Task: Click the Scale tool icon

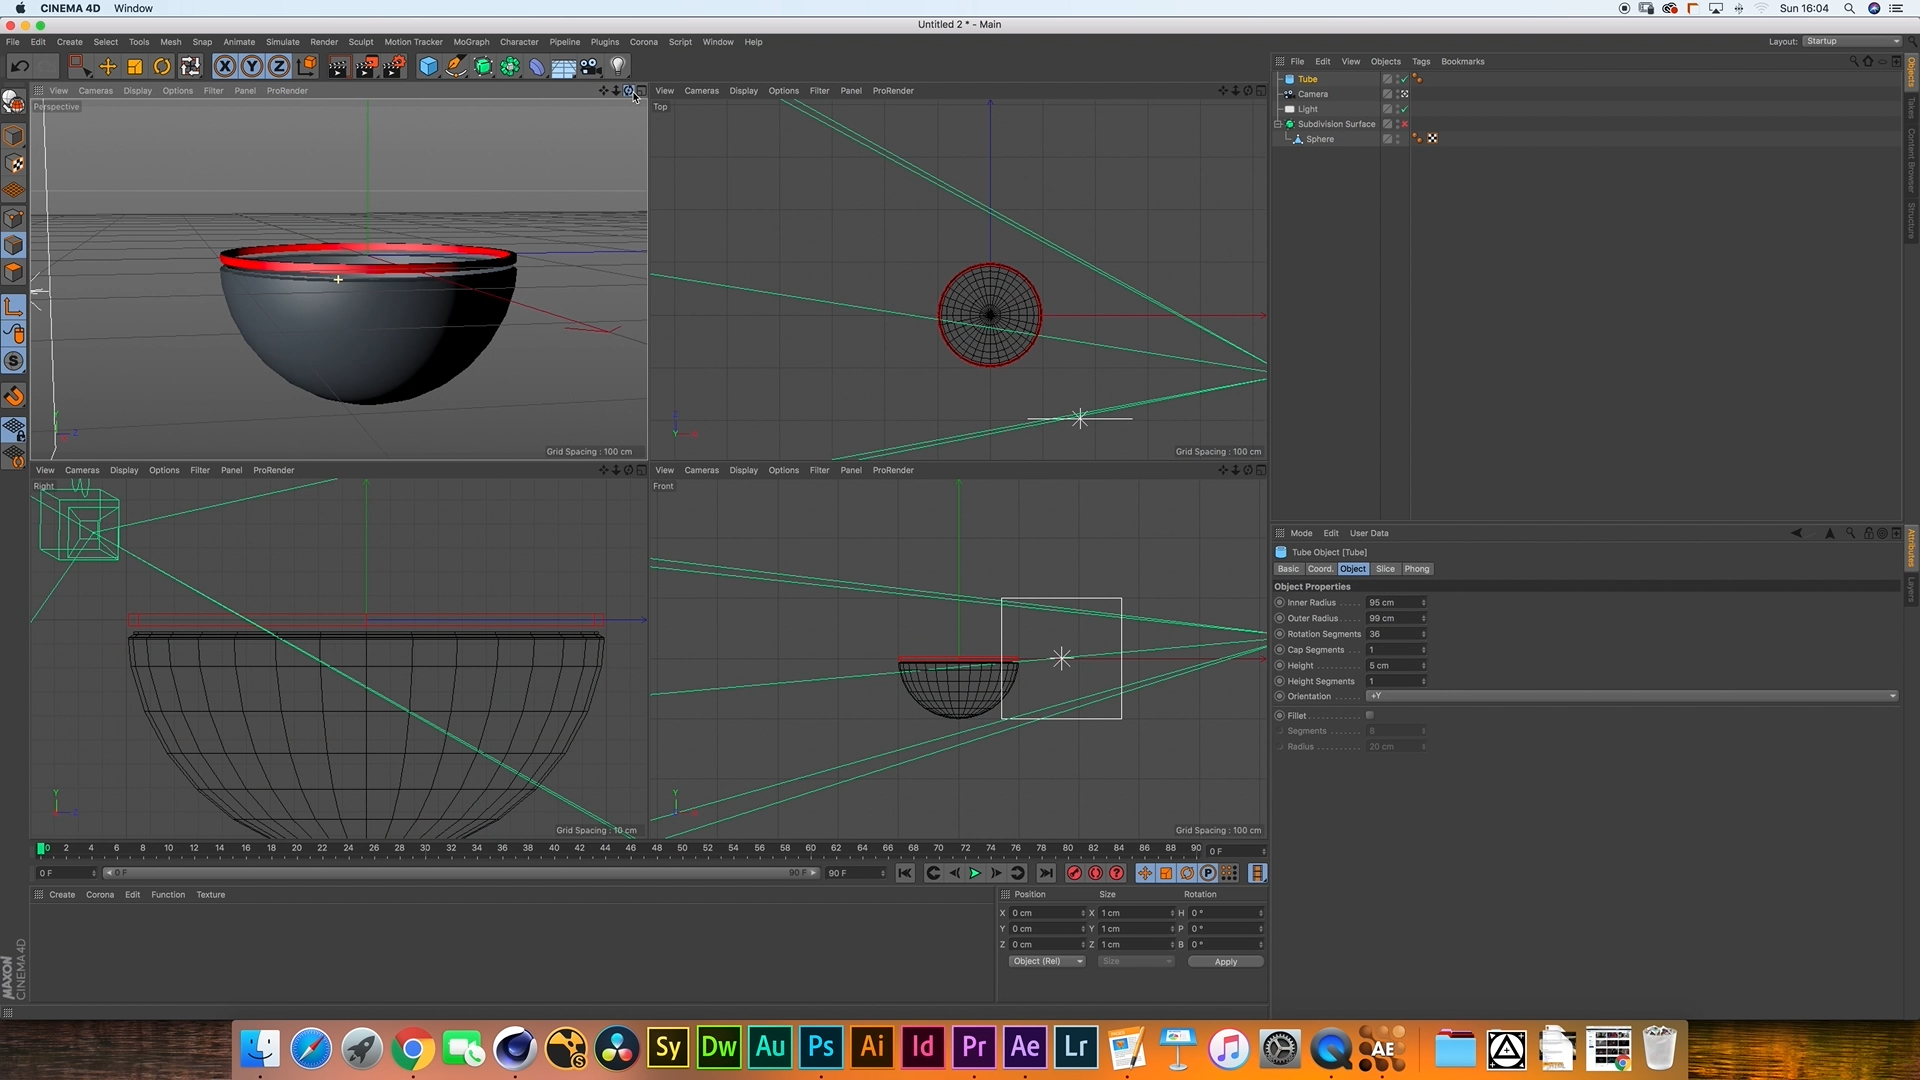Action: [x=135, y=66]
